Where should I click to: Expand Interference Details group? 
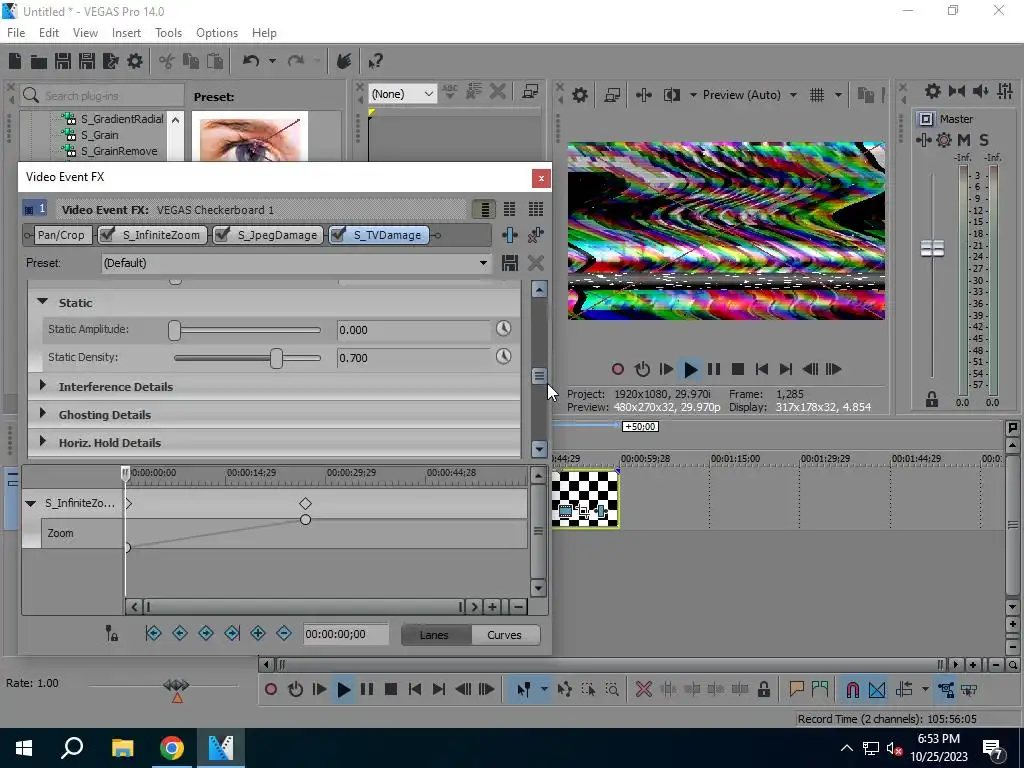[43, 385]
